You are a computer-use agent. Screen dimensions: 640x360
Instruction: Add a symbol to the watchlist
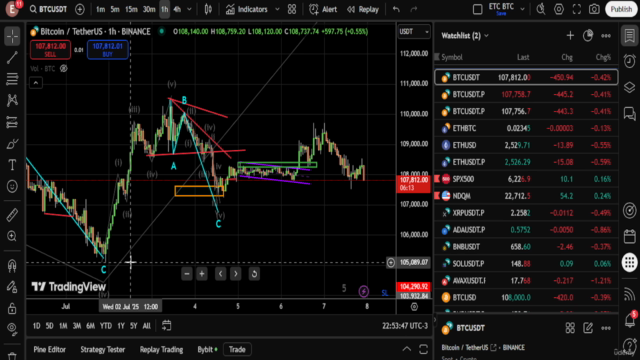coord(570,36)
